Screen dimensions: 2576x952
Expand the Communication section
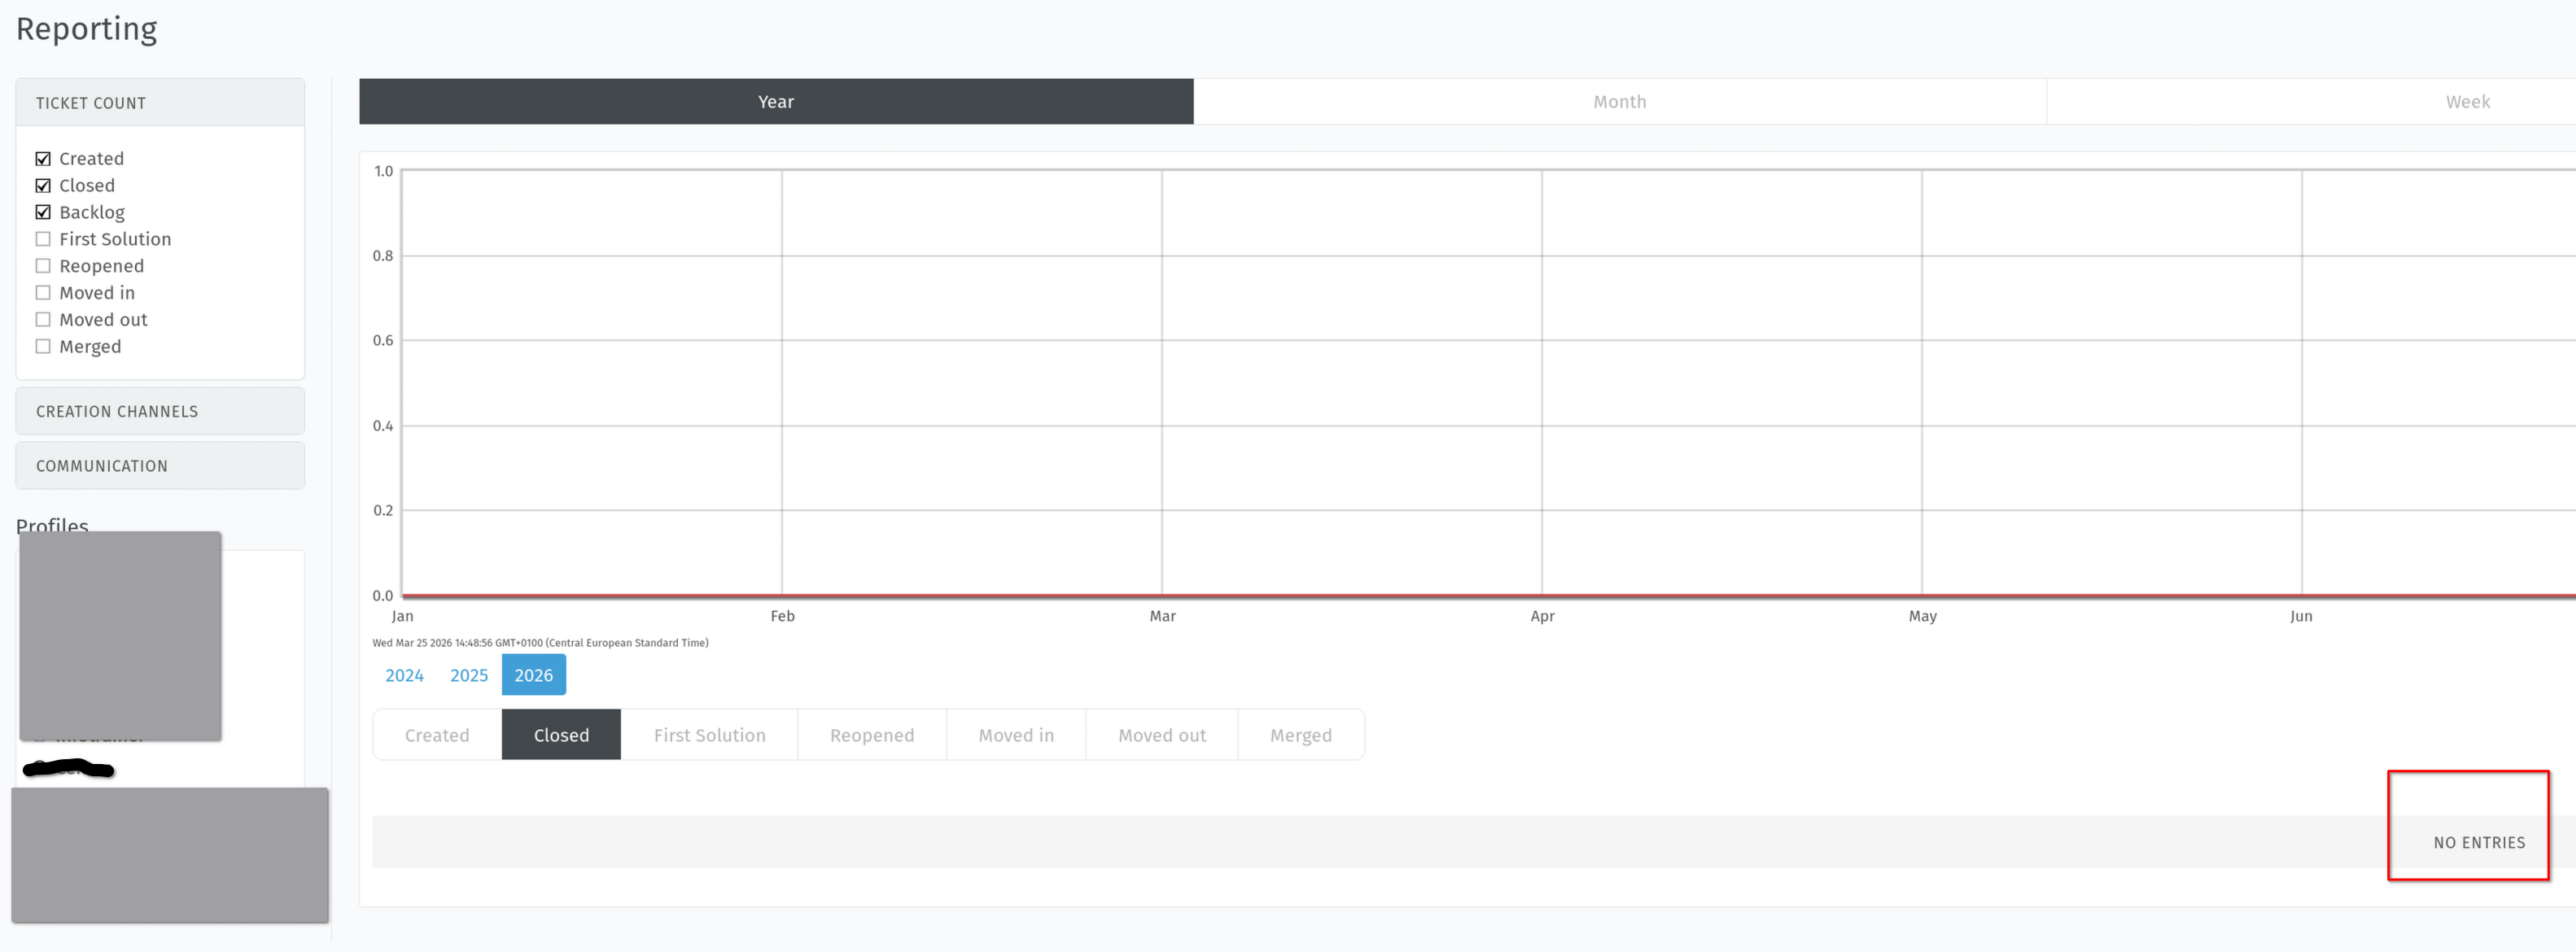click(160, 466)
